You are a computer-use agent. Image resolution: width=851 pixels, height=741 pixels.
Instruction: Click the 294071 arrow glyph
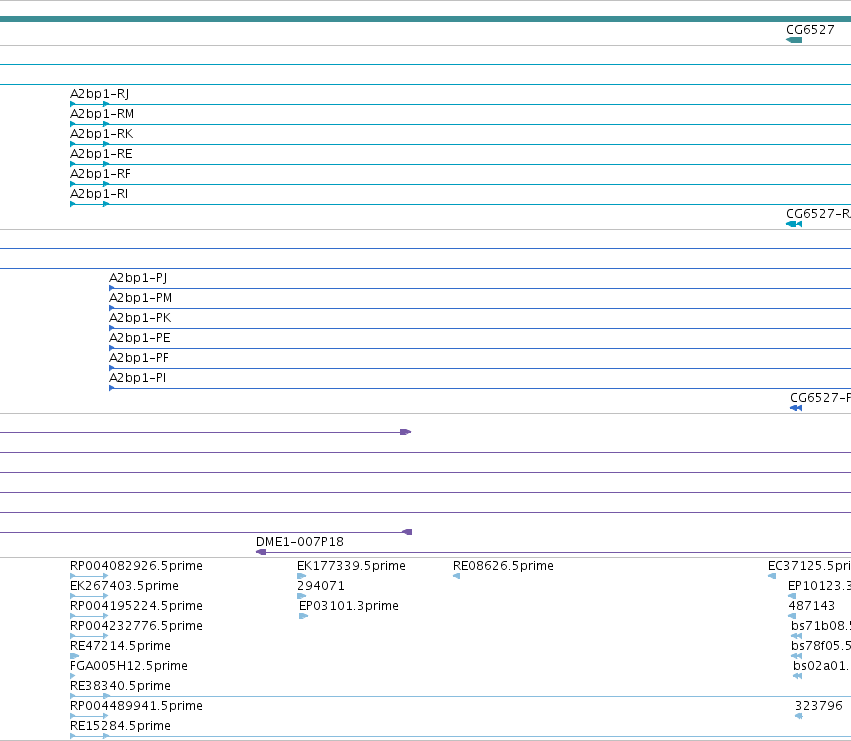[302, 596]
